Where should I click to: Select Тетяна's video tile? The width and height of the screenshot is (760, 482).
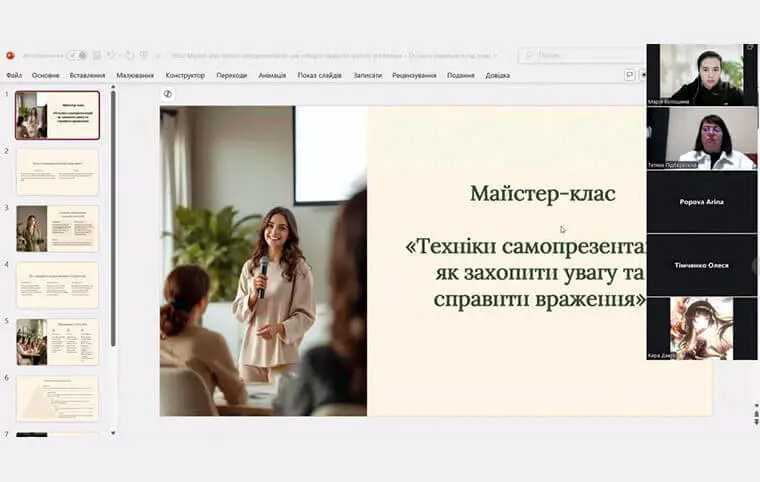point(702,139)
